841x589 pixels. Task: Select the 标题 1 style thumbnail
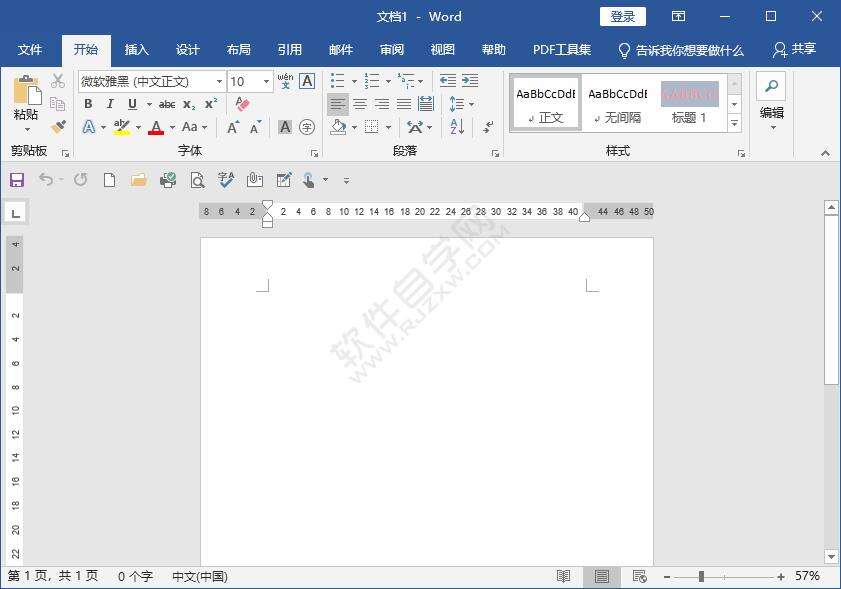[689, 104]
